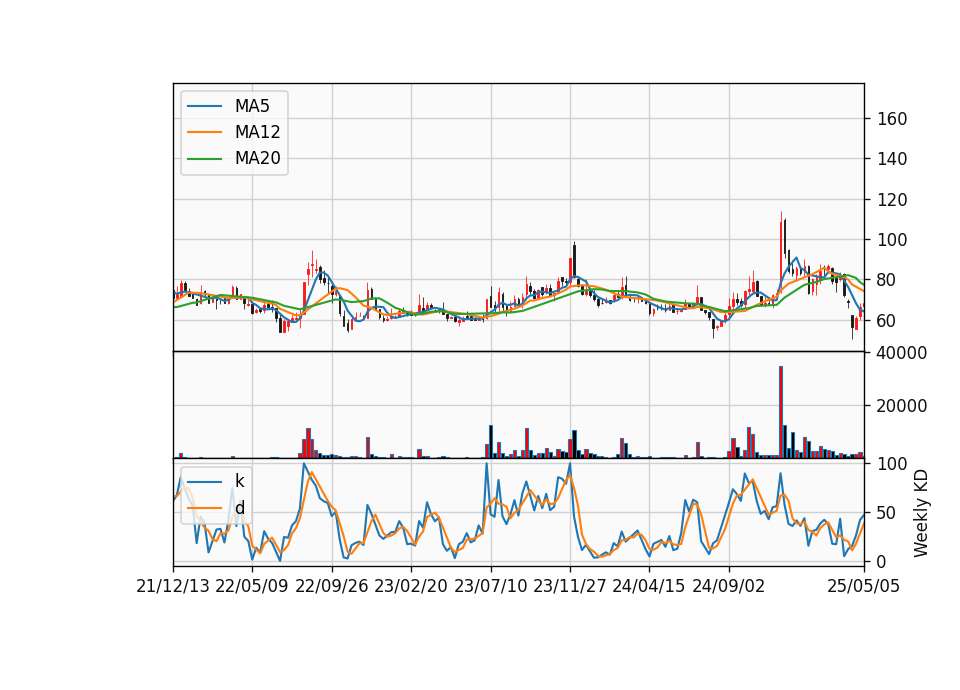This screenshot has height=690, width=960.
Task: Click the d legend label
Action: 239,508
